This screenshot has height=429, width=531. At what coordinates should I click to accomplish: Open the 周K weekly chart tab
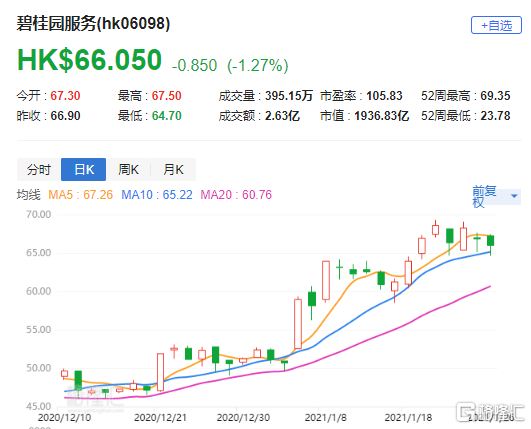(x=128, y=169)
